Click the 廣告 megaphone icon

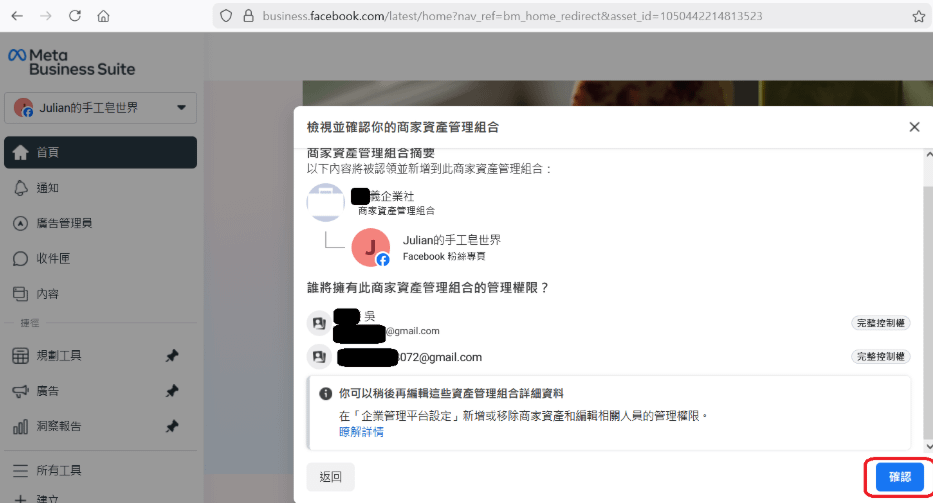20,391
